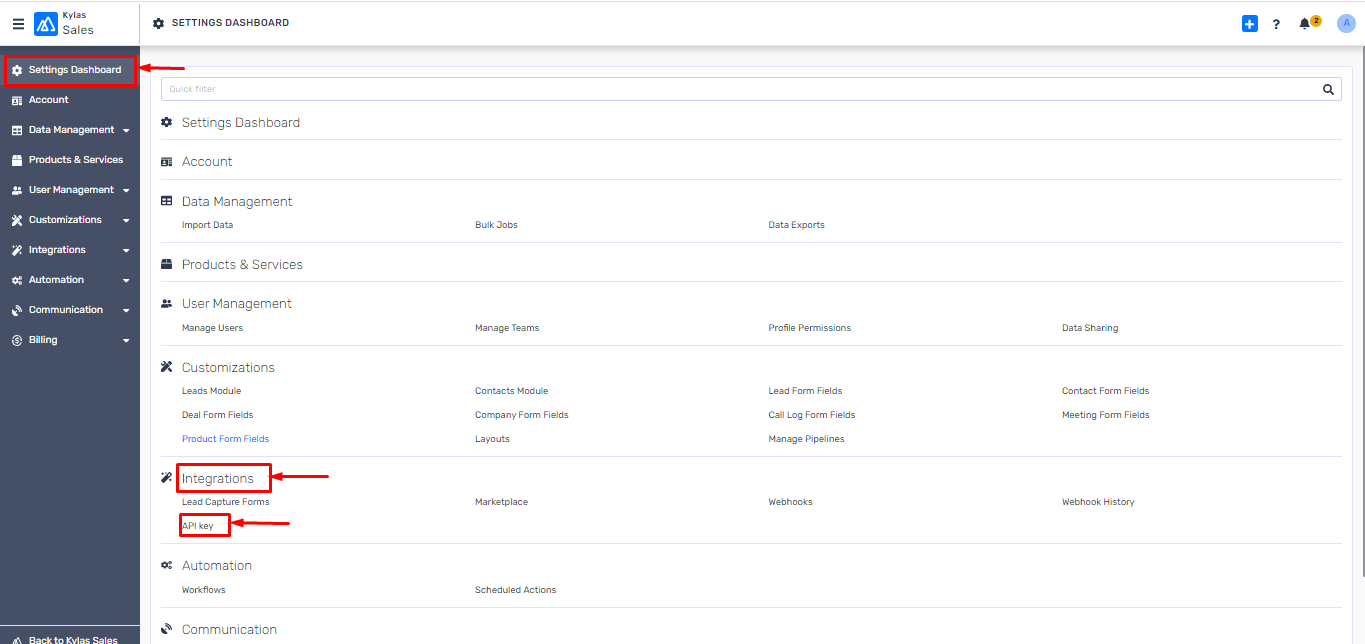The width and height of the screenshot is (1365, 644).
Task: Toggle the hamburger menu icon
Action: pyautogui.click(x=18, y=24)
